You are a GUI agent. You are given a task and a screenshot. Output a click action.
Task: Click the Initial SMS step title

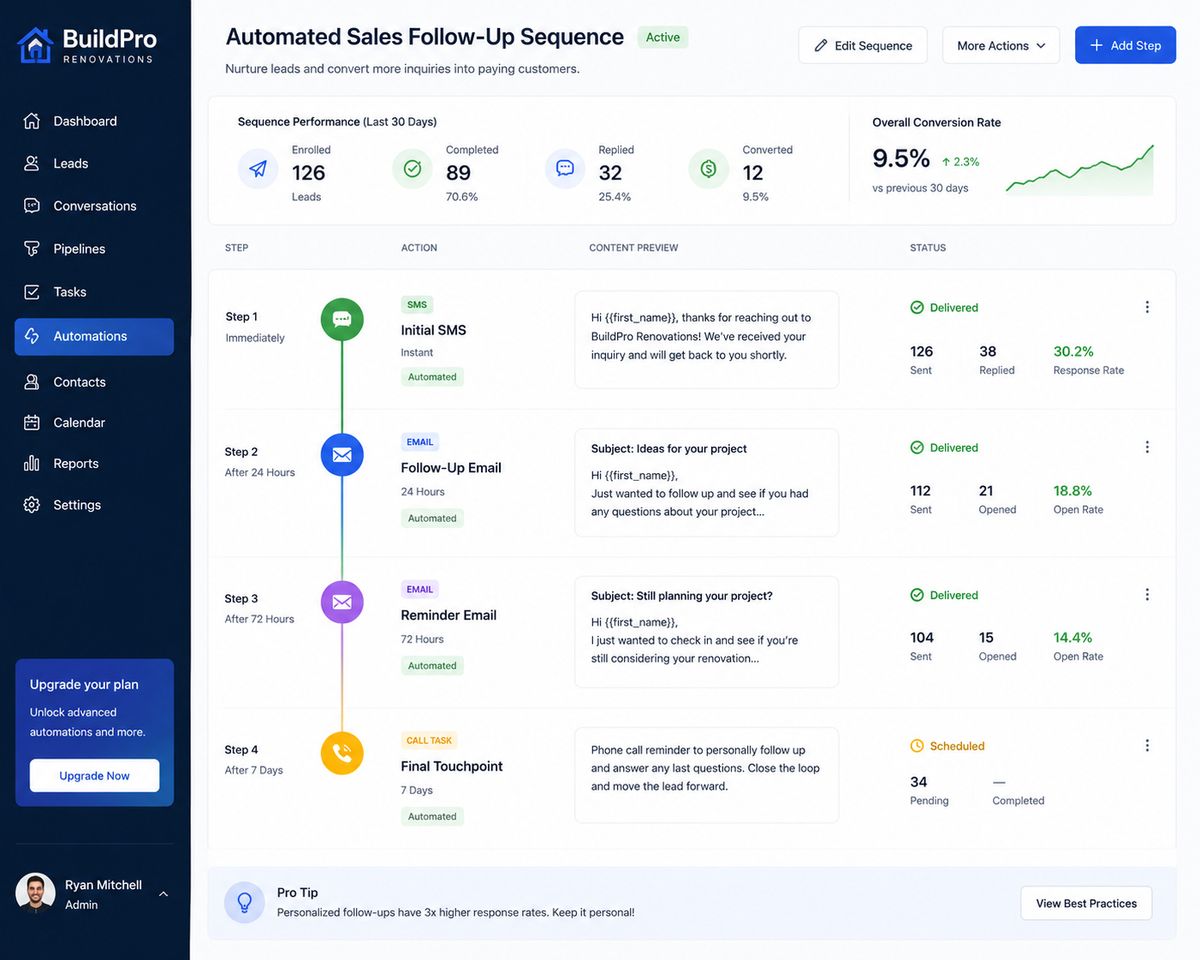click(434, 330)
